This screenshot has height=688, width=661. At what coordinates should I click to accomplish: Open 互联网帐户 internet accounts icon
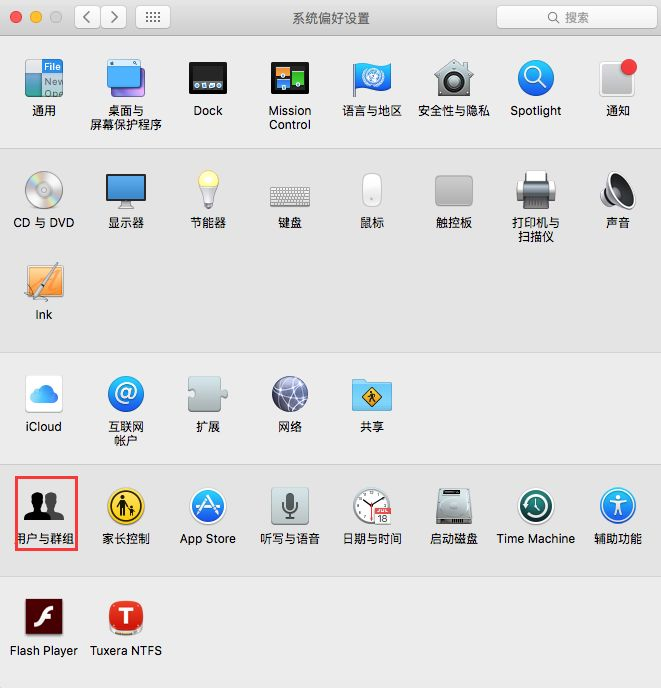126,394
